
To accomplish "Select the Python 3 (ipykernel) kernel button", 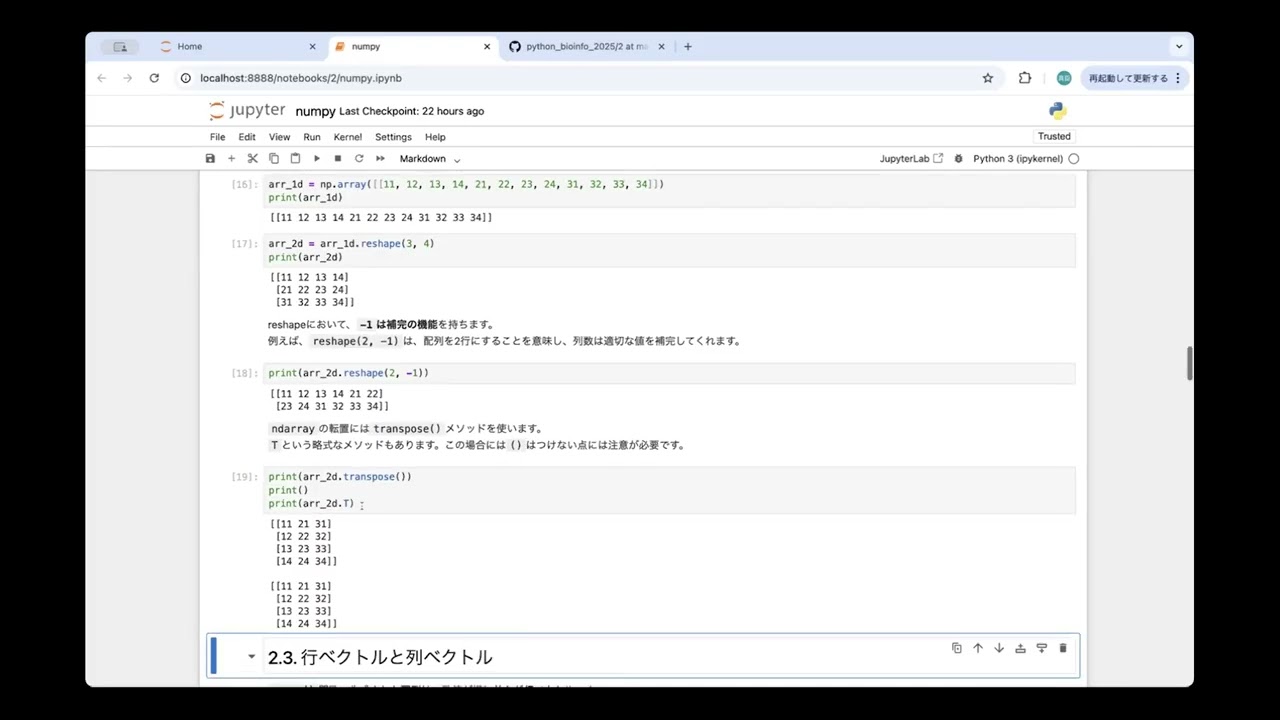I will [1016, 159].
